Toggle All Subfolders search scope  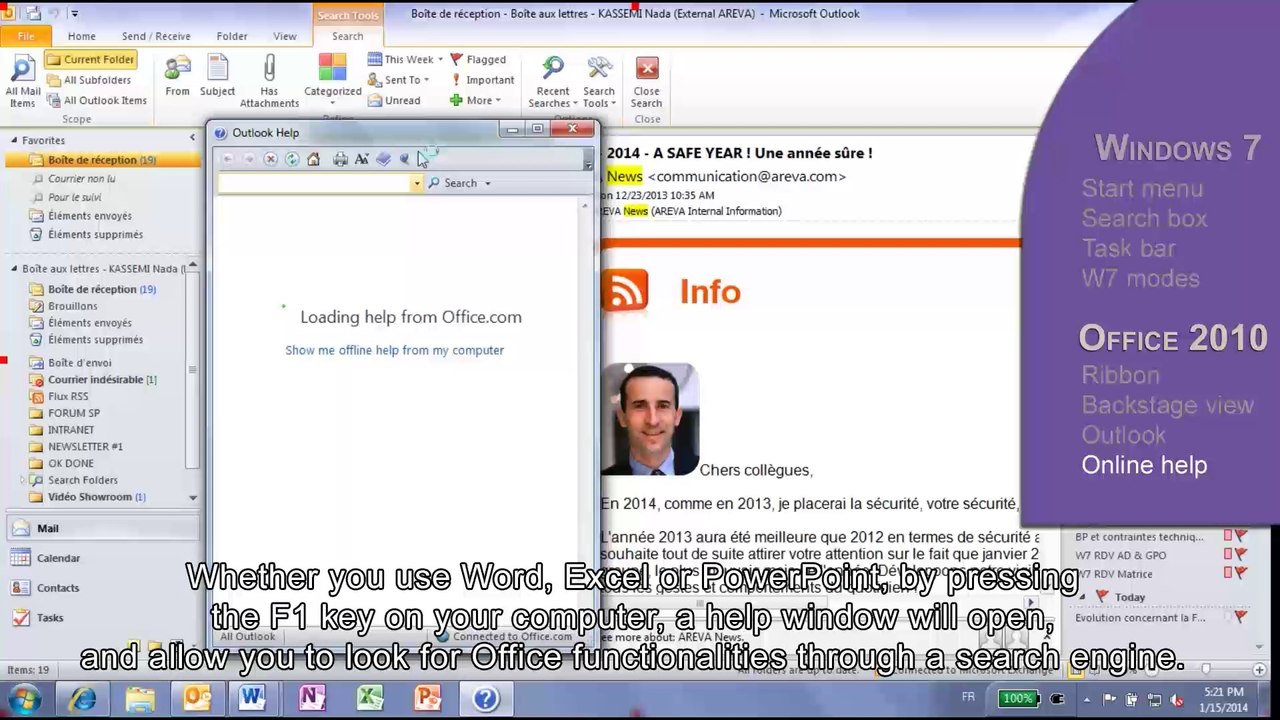(88, 80)
